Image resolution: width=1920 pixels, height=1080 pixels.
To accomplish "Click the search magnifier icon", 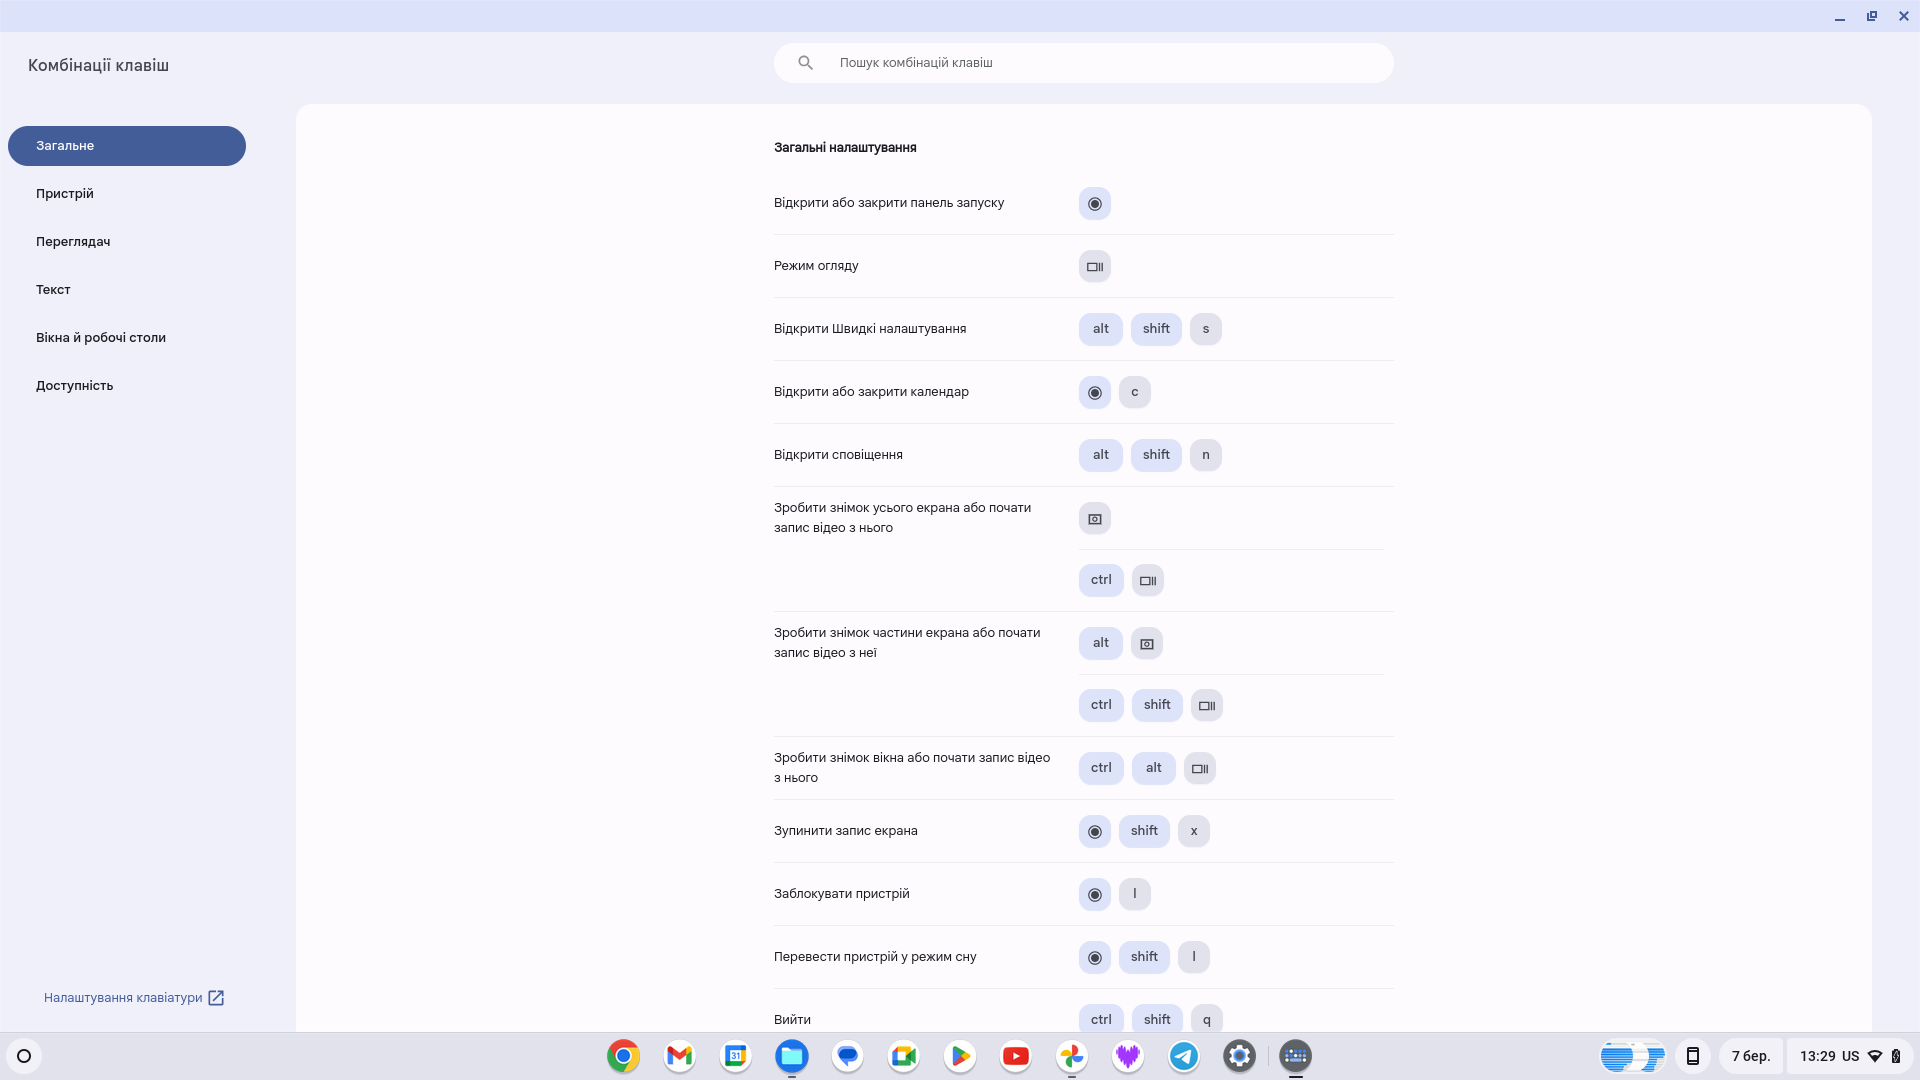I will pyautogui.click(x=805, y=63).
